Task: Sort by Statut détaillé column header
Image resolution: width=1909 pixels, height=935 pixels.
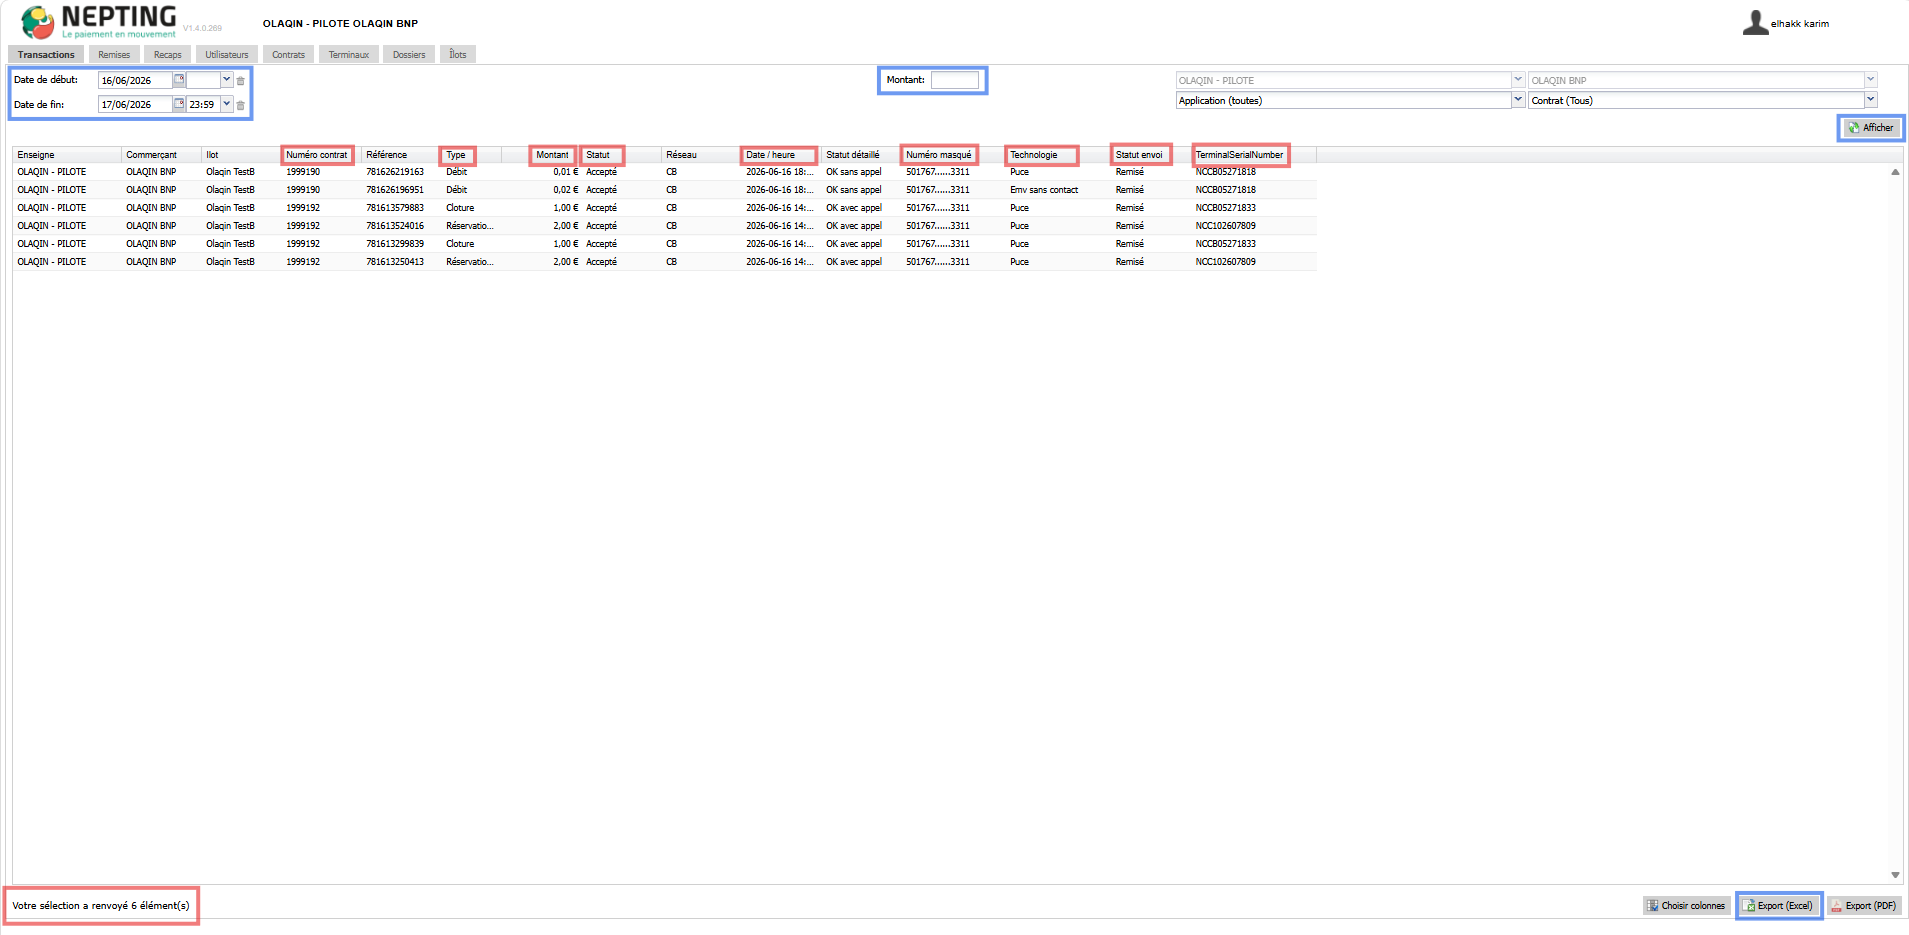Action: 861,155
